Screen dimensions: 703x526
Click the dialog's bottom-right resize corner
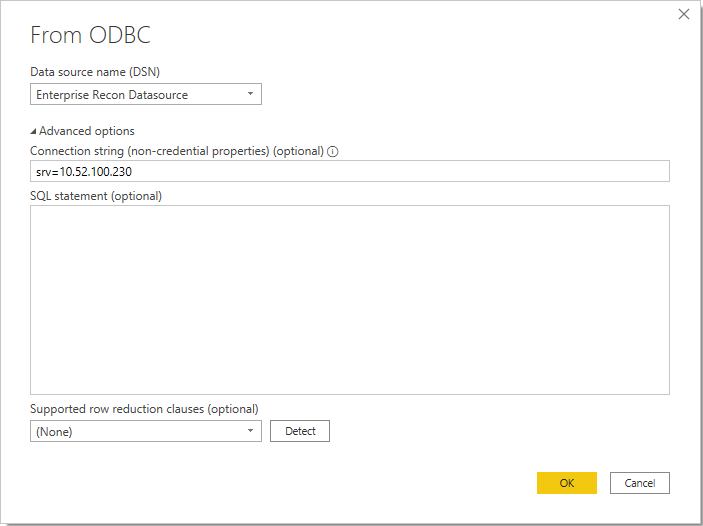(x=697, y=520)
